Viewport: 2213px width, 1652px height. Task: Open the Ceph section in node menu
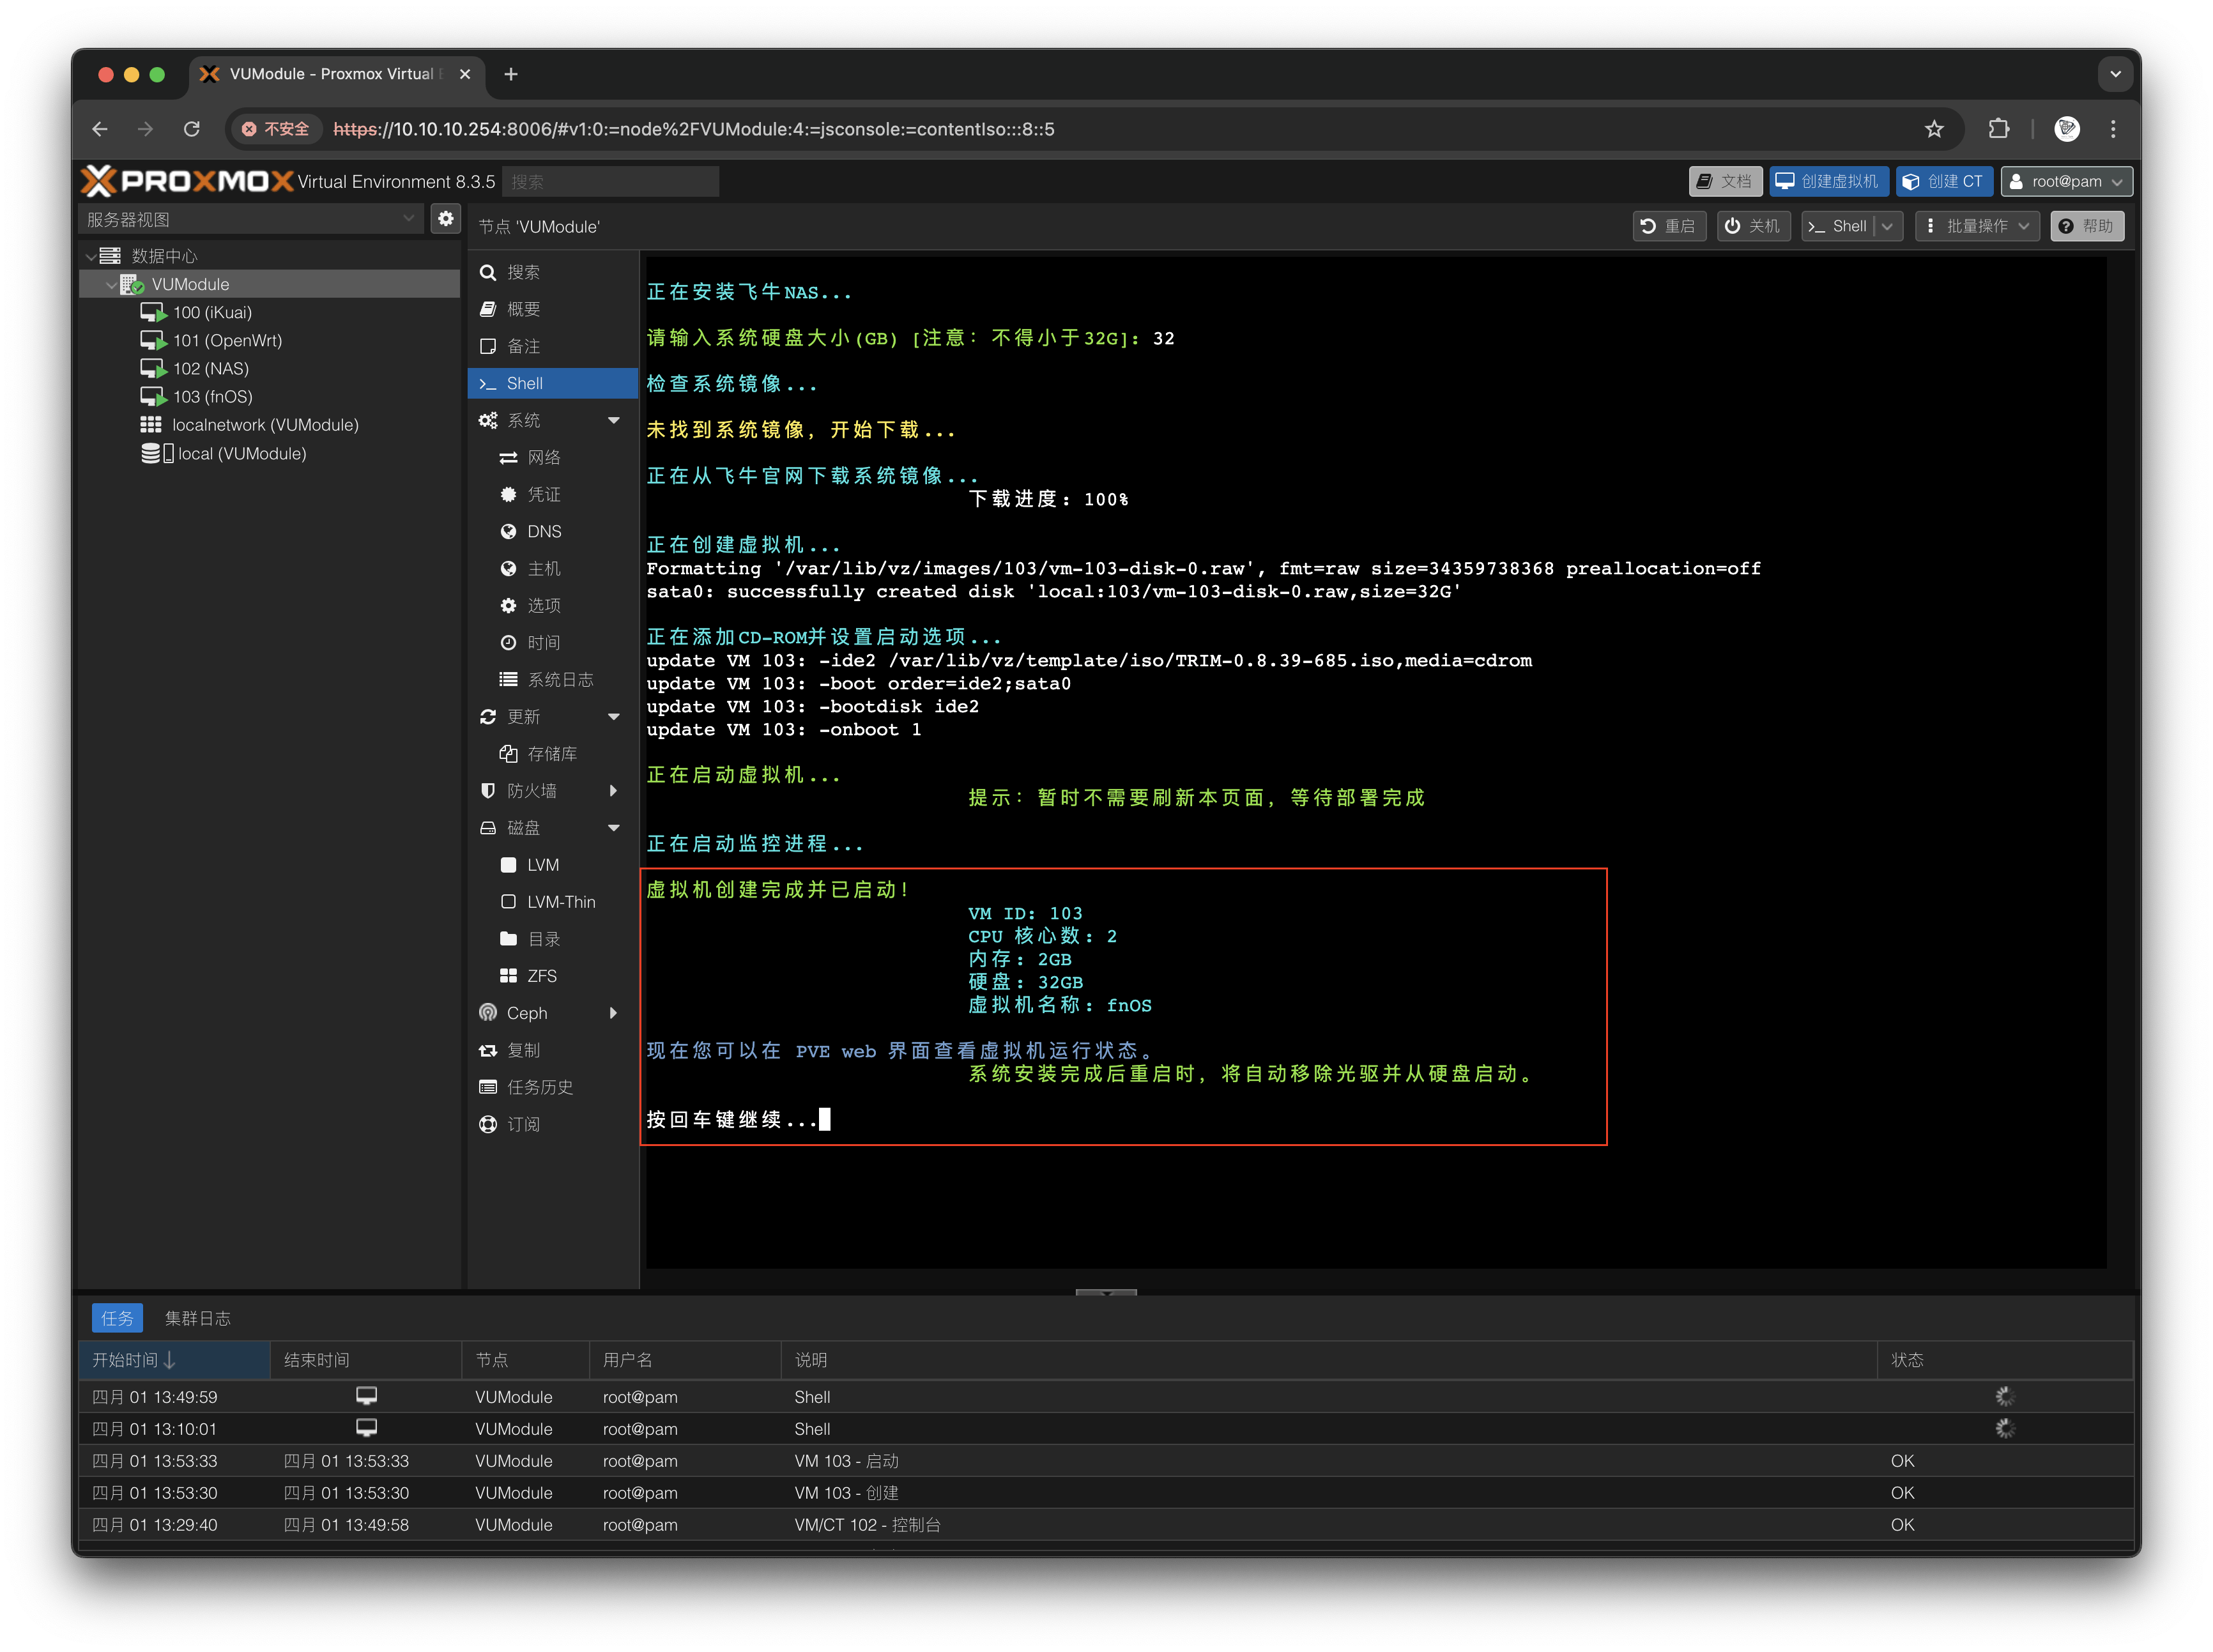pos(526,1013)
